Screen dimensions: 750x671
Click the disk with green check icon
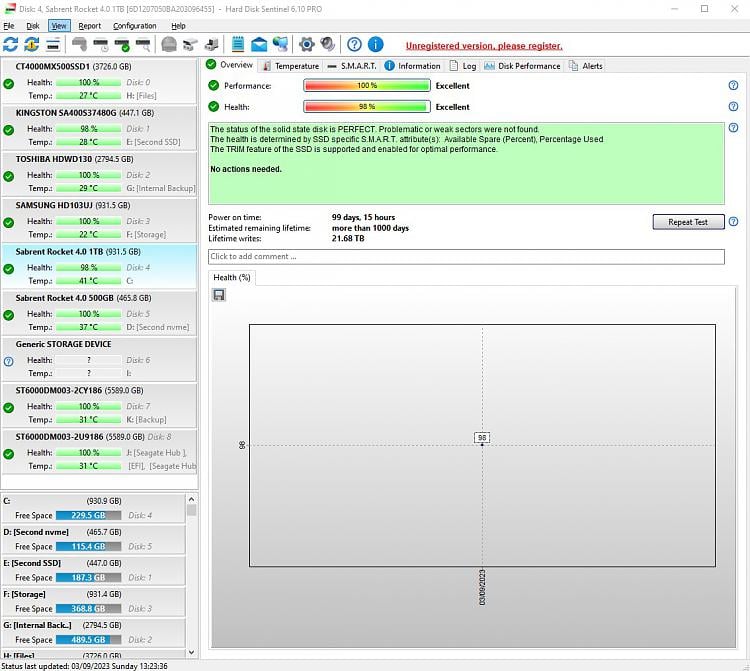coord(122,45)
